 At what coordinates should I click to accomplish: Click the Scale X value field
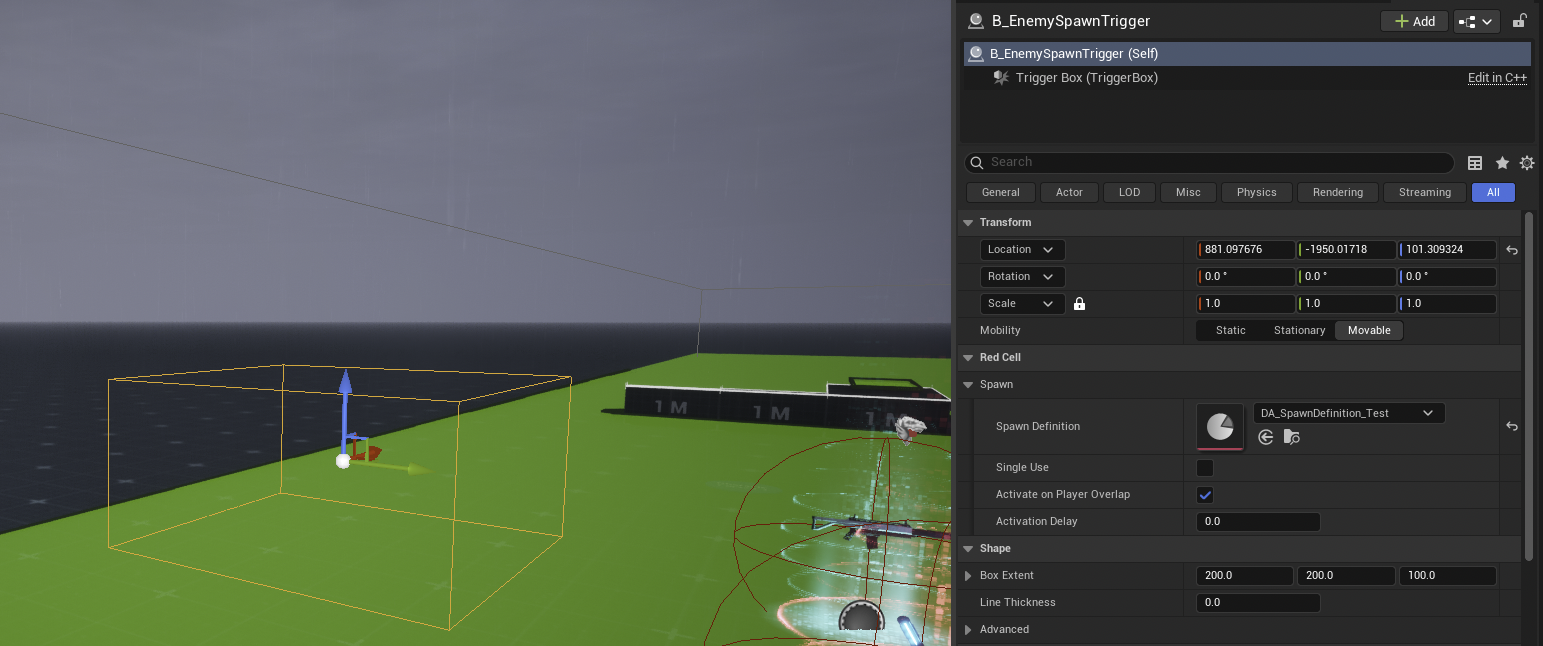[x=1246, y=303]
